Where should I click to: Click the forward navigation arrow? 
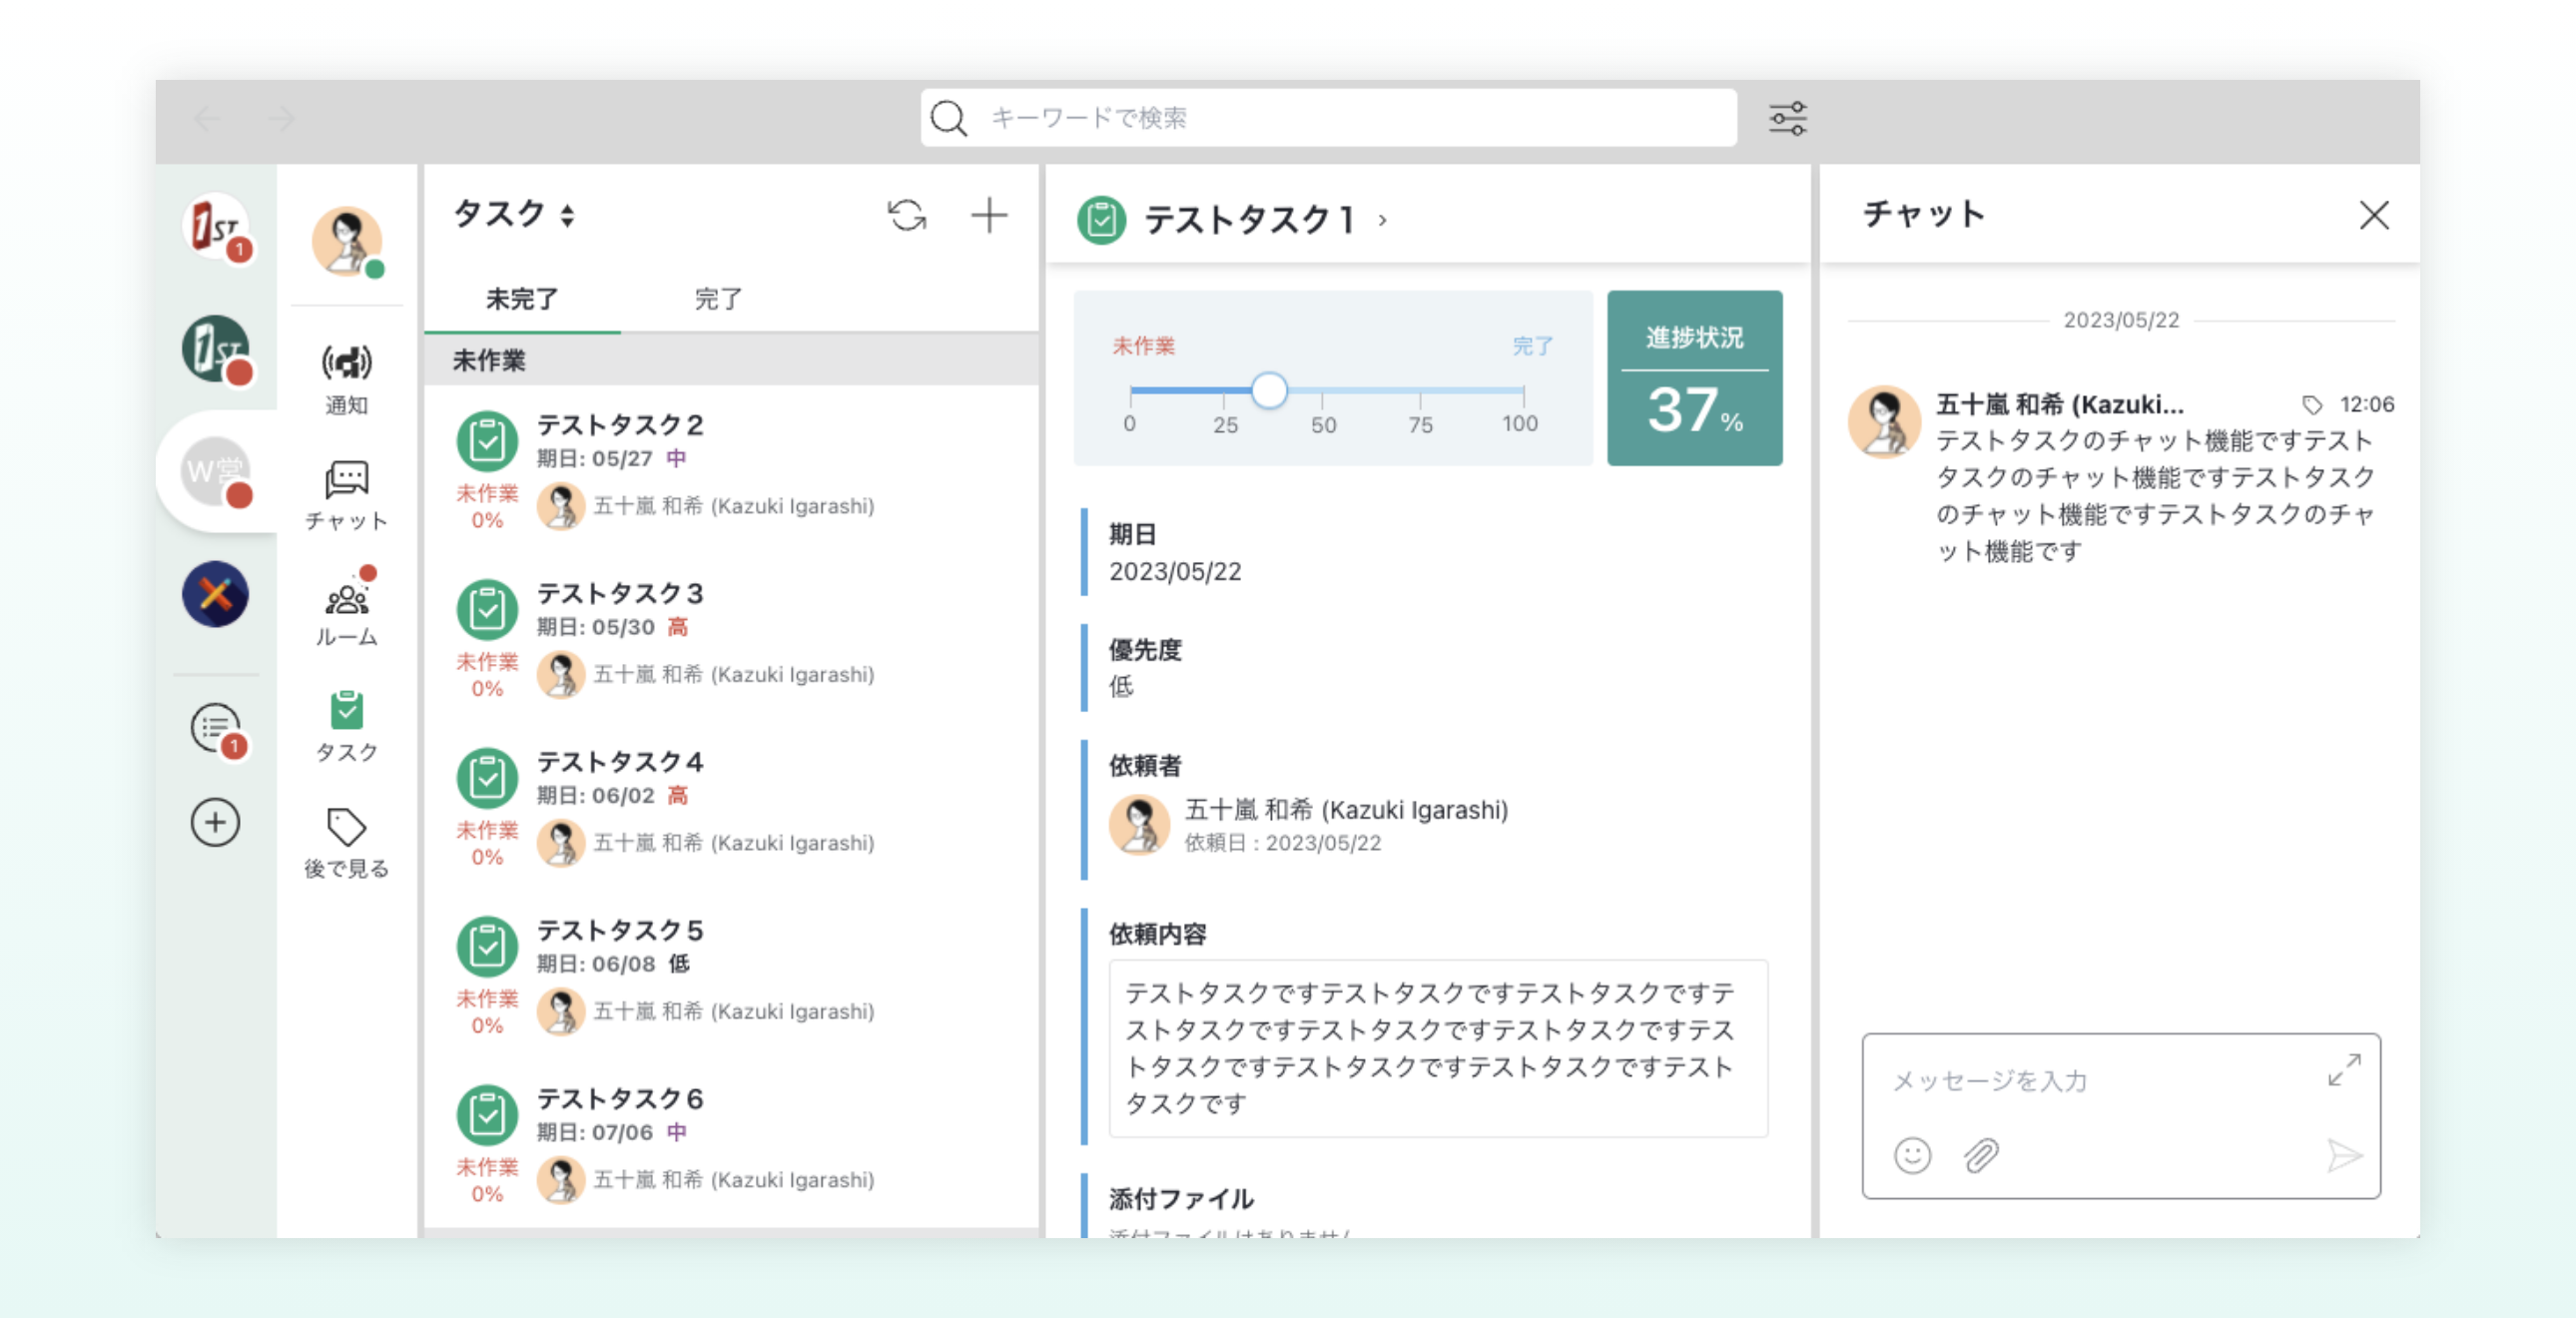coord(283,119)
